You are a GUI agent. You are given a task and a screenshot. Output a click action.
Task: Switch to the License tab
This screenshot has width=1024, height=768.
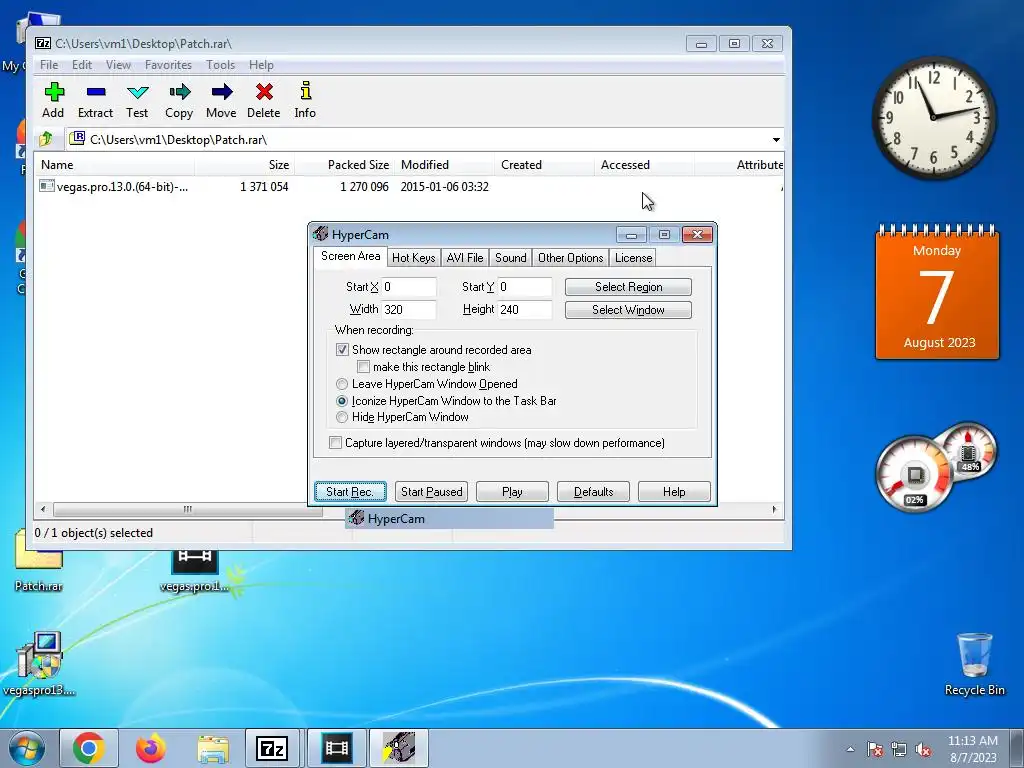click(633, 258)
